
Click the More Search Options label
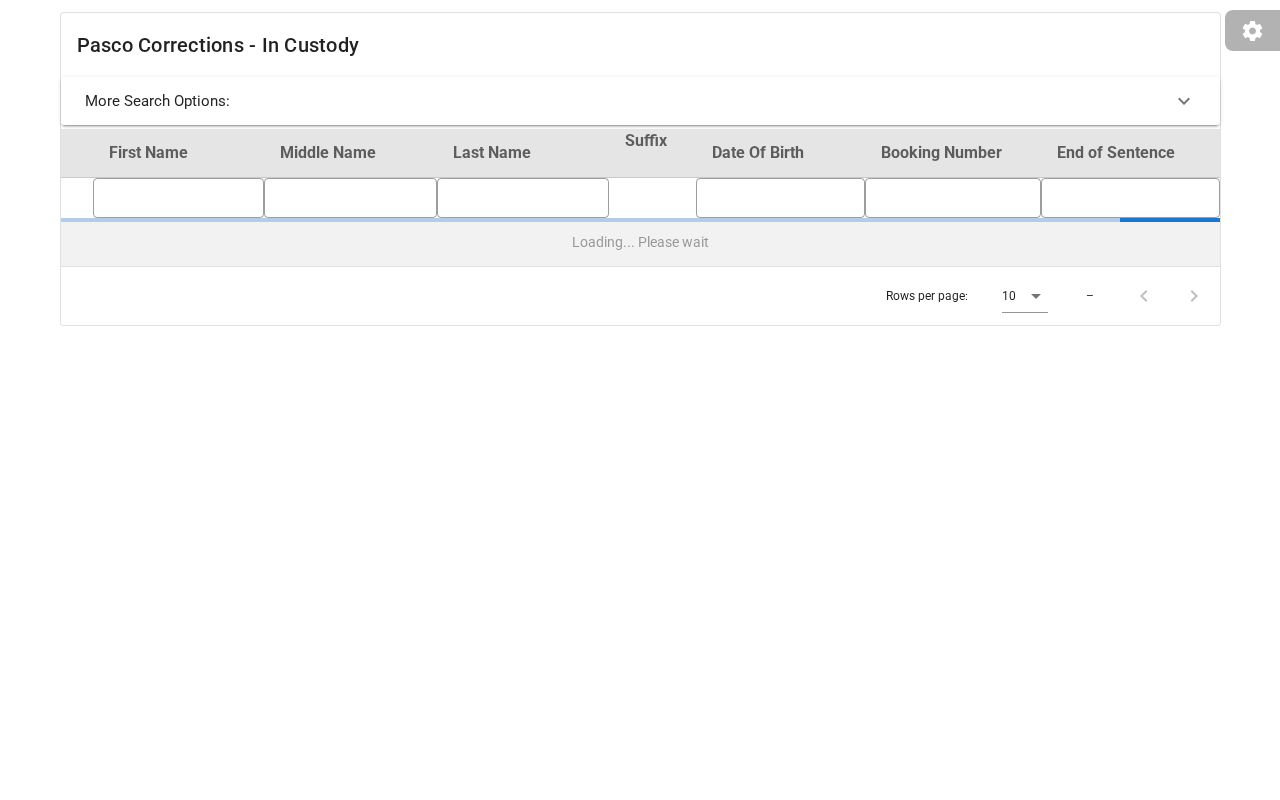tap(157, 101)
